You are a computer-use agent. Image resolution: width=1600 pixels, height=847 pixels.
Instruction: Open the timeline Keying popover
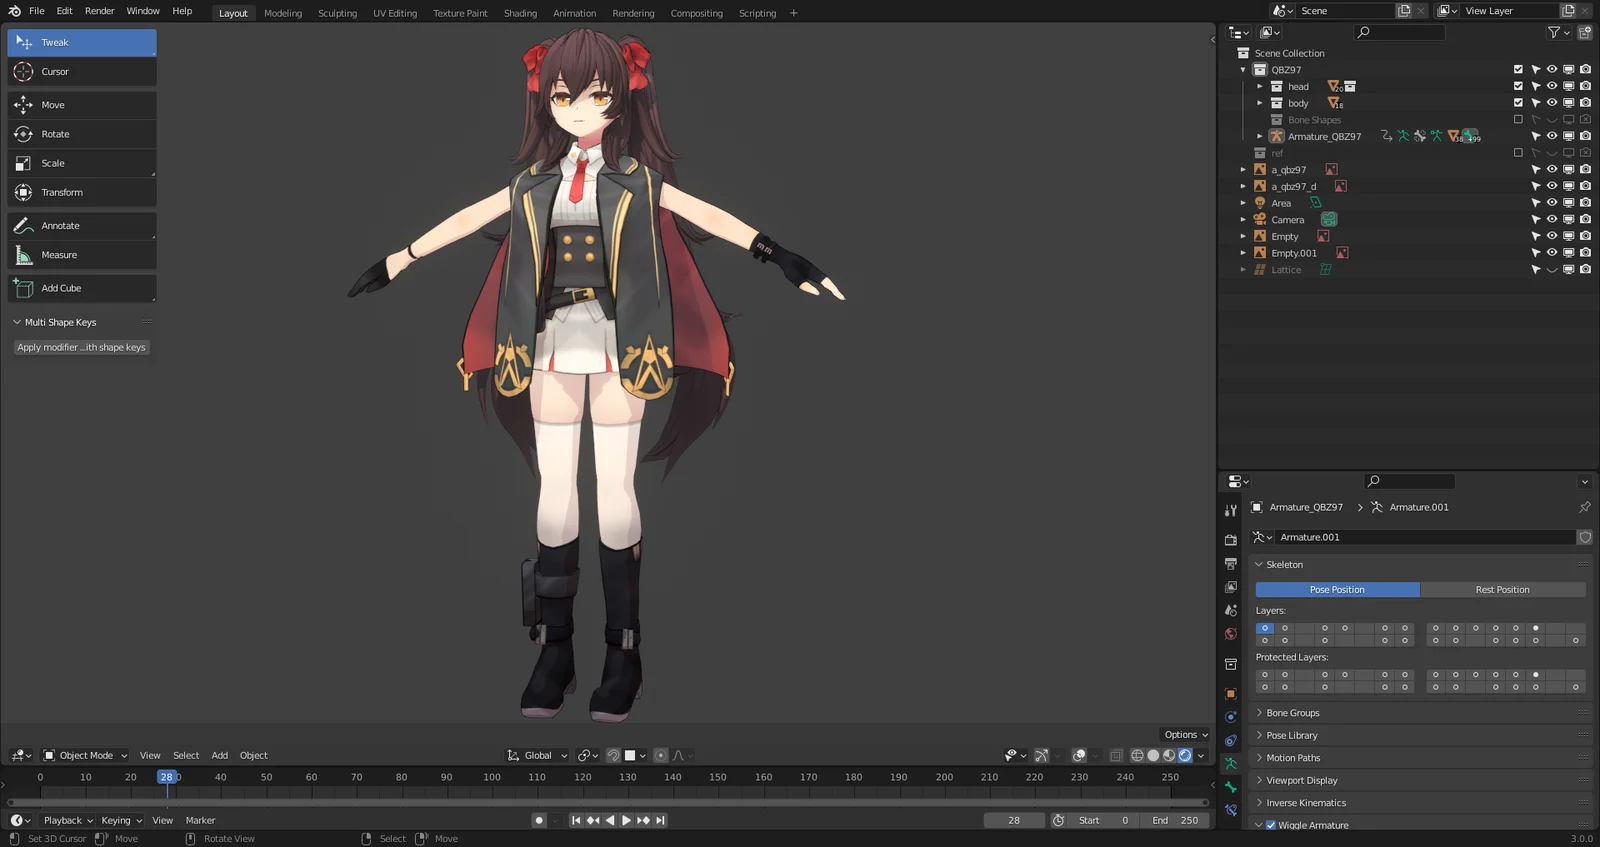(121, 820)
